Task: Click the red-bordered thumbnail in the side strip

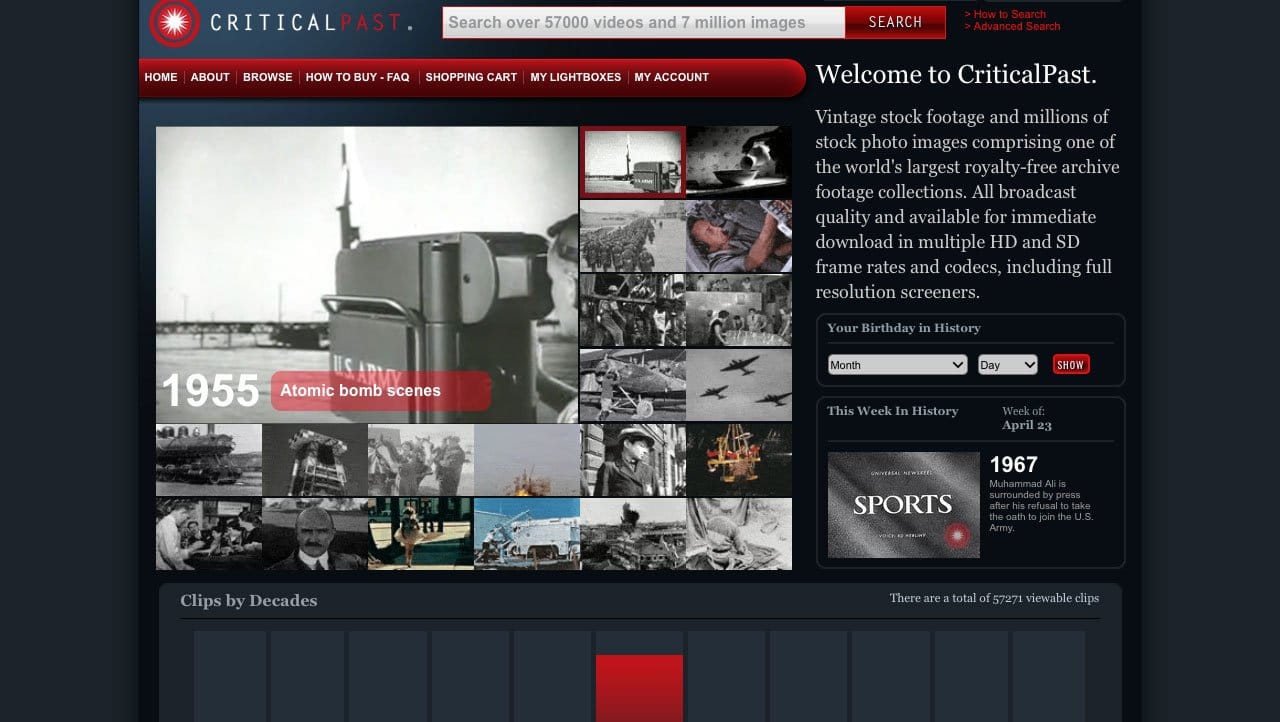Action: 633,160
